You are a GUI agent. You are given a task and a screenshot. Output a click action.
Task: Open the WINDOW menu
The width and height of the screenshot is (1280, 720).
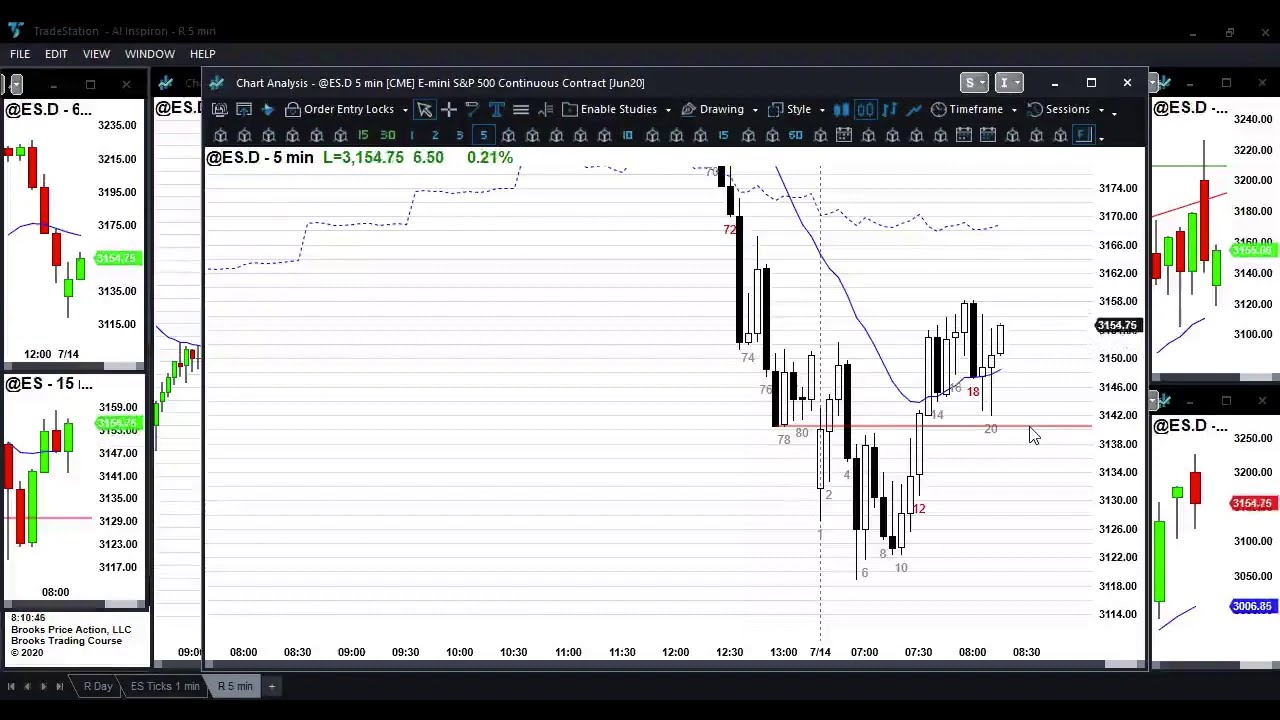pyautogui.click(x=150, y=54)
